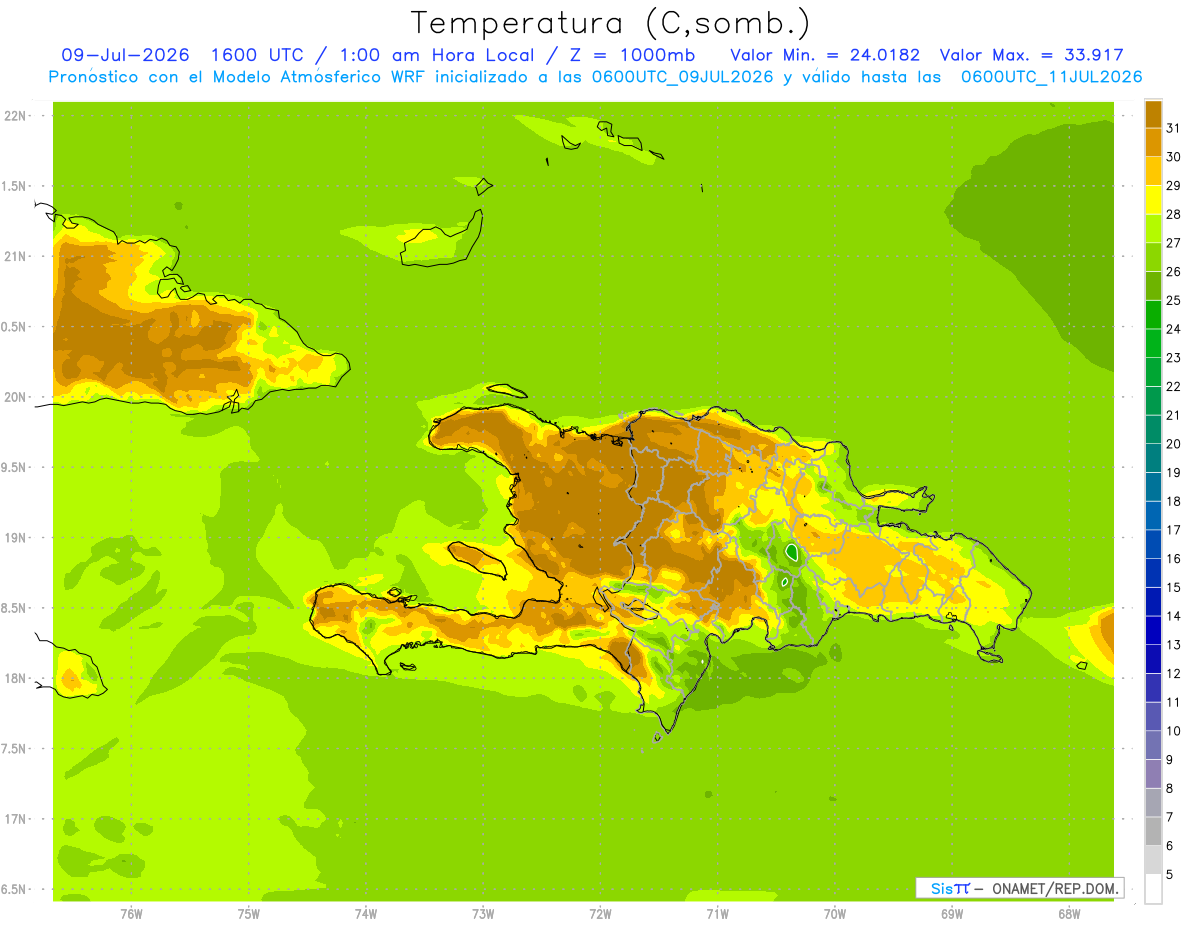
Task: Click the larger white-outlined cool spot on Hispaniola
Action: (792, 551)
